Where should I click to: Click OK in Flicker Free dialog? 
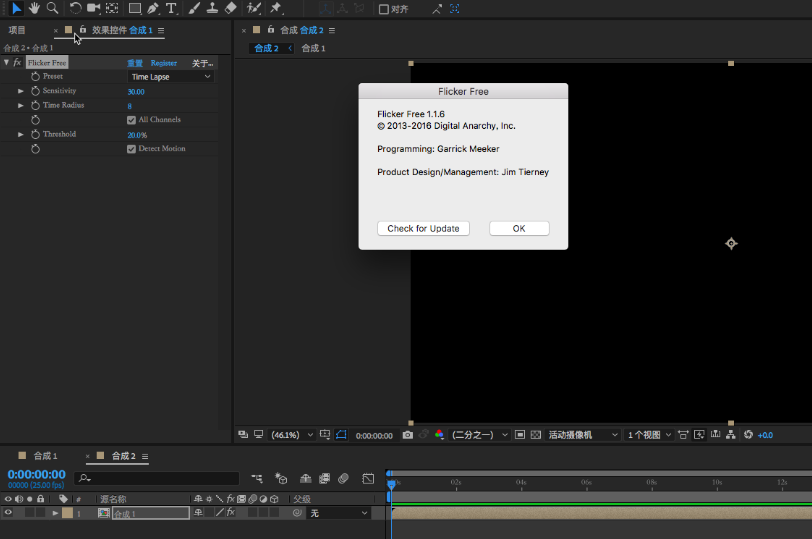(519, 228)
